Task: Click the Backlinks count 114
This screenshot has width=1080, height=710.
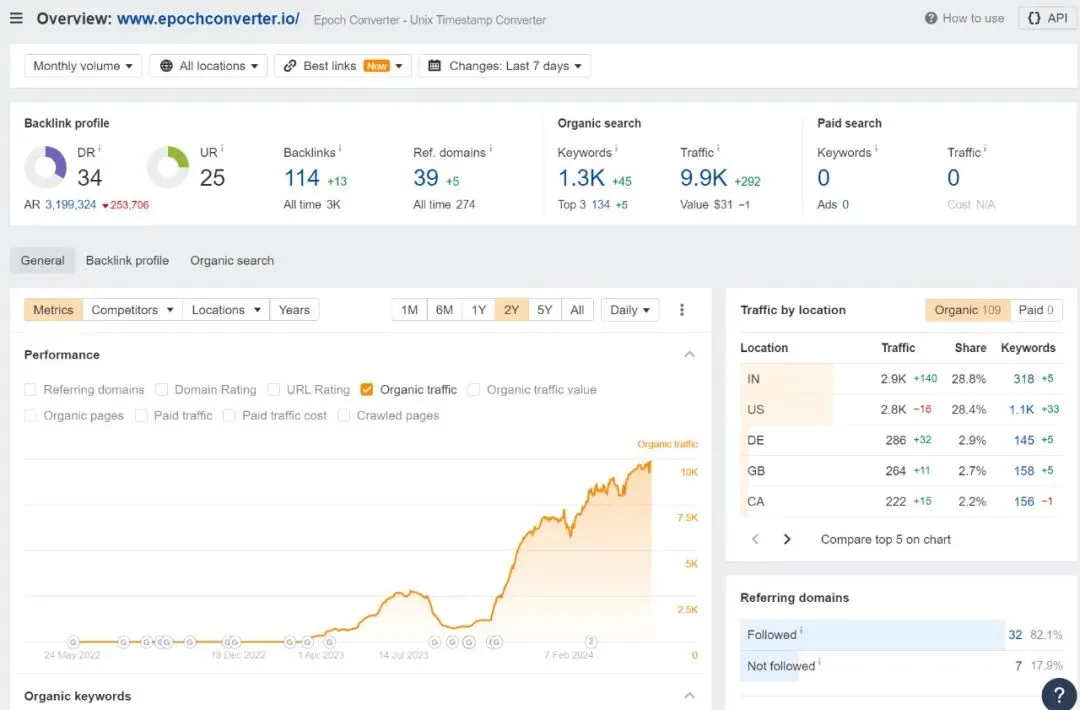Action: click(x=302, y=178)
